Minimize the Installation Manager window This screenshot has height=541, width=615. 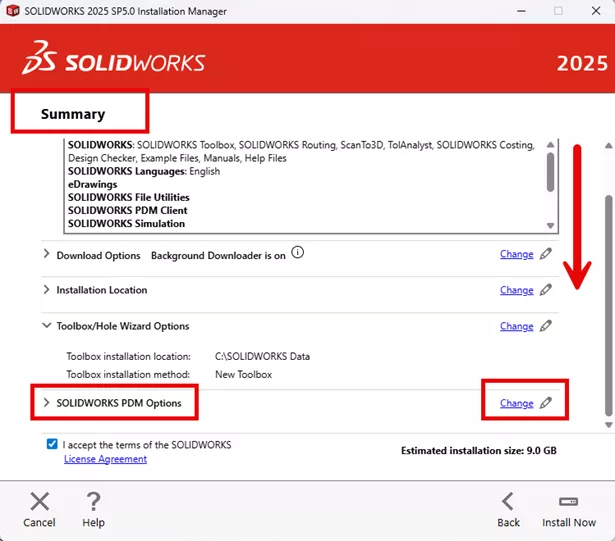[521, 11]
